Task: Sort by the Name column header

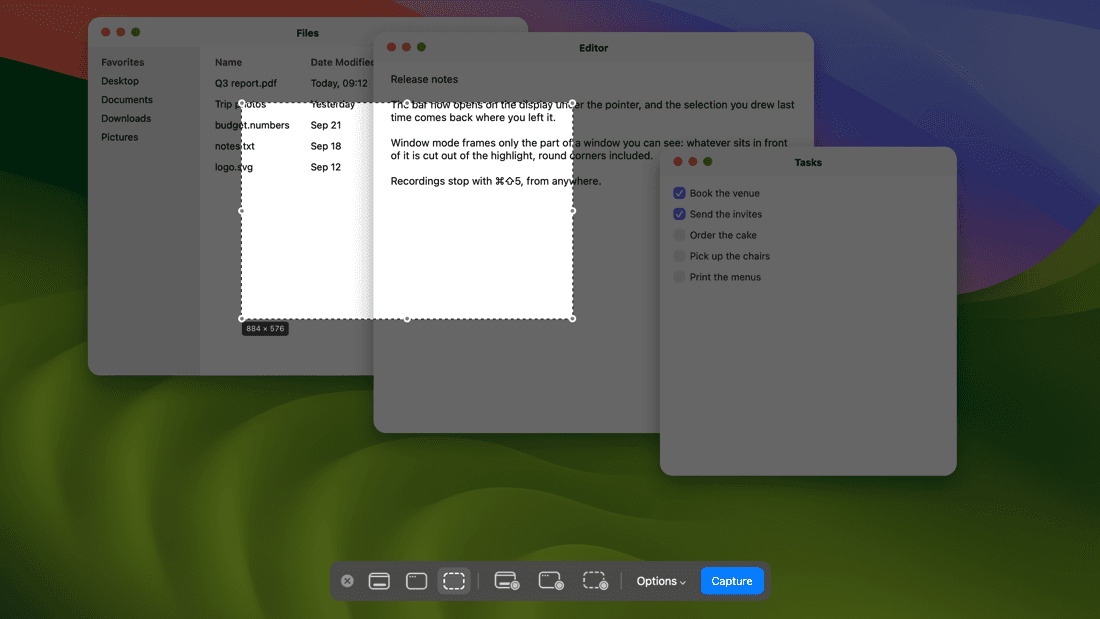Action: coord(228,62)
